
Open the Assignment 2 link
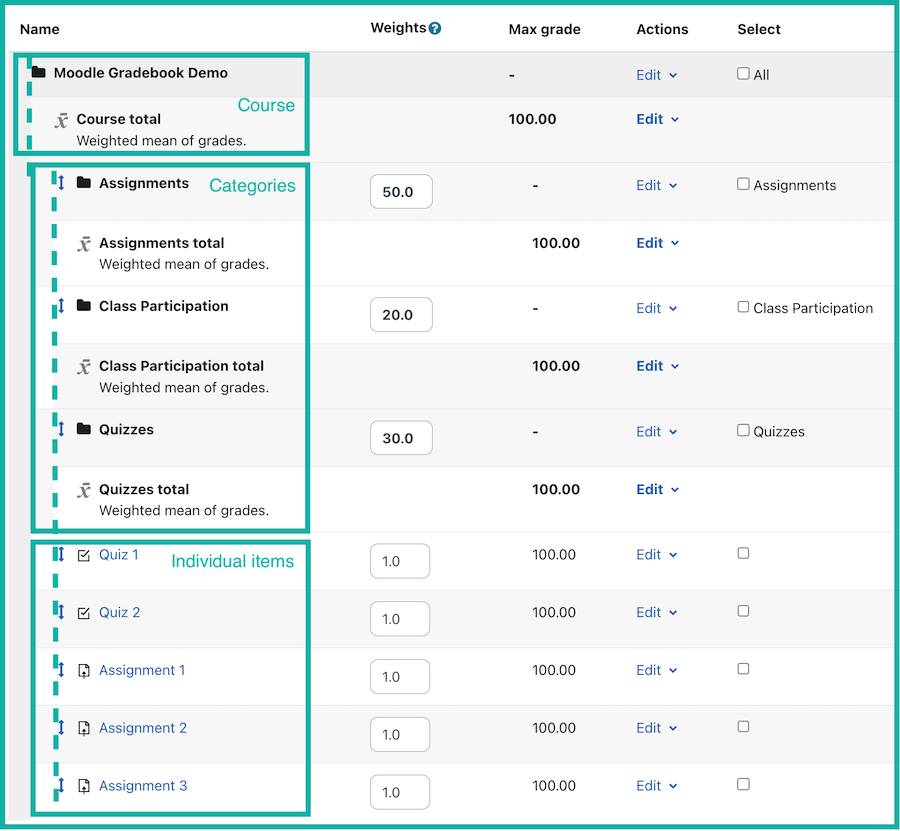pos(143,728)
